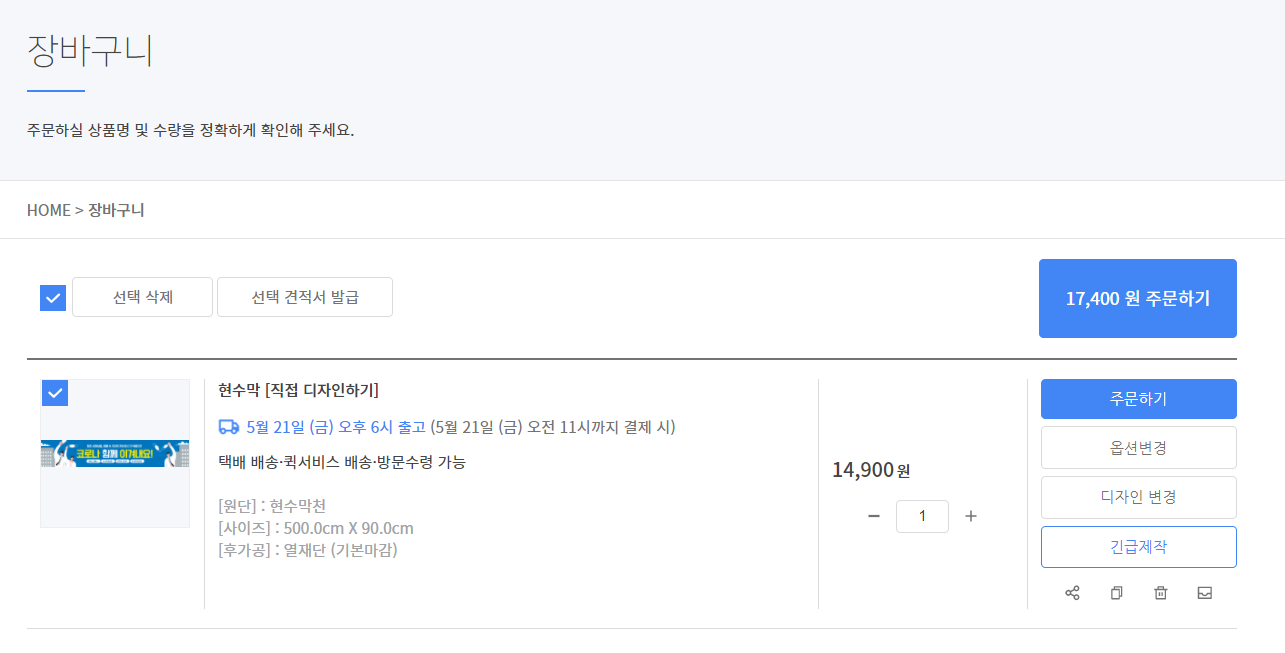Click the inbox save icon
Screen dimensions: 1285x653
coord(1205,593)
